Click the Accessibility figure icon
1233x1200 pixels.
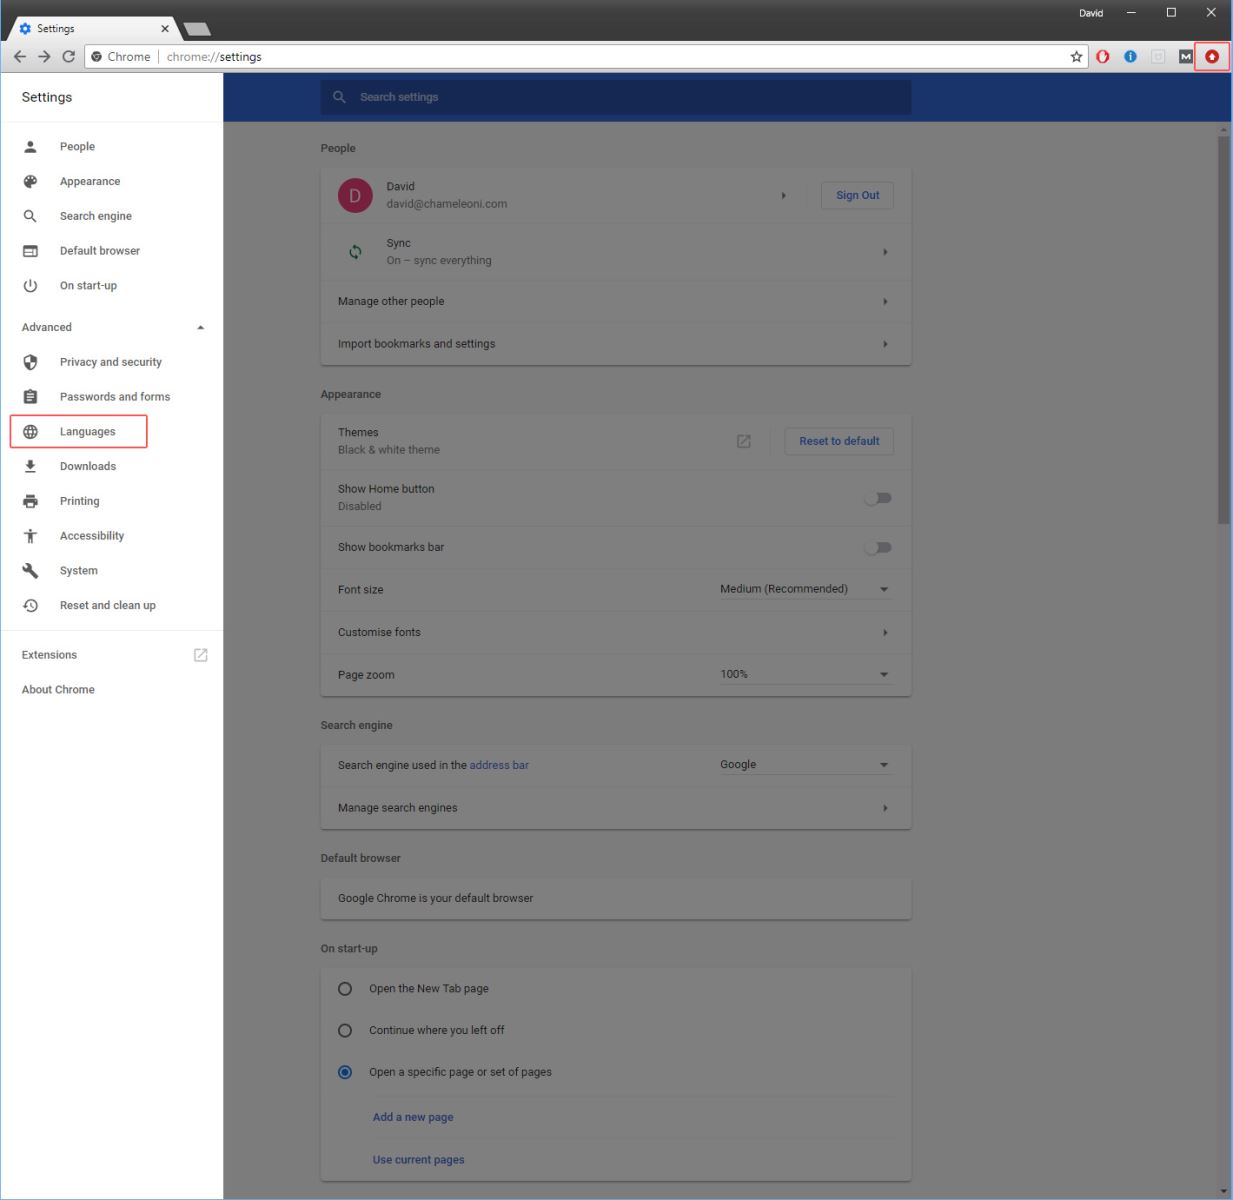point(30,536)
